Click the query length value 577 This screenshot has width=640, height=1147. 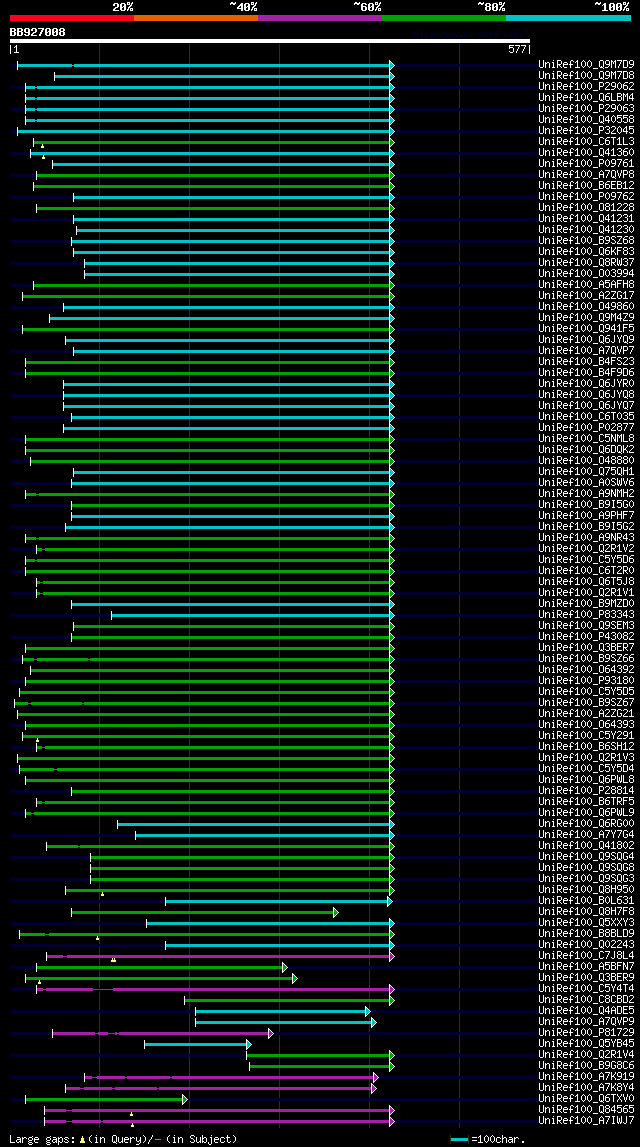point(517,50)
